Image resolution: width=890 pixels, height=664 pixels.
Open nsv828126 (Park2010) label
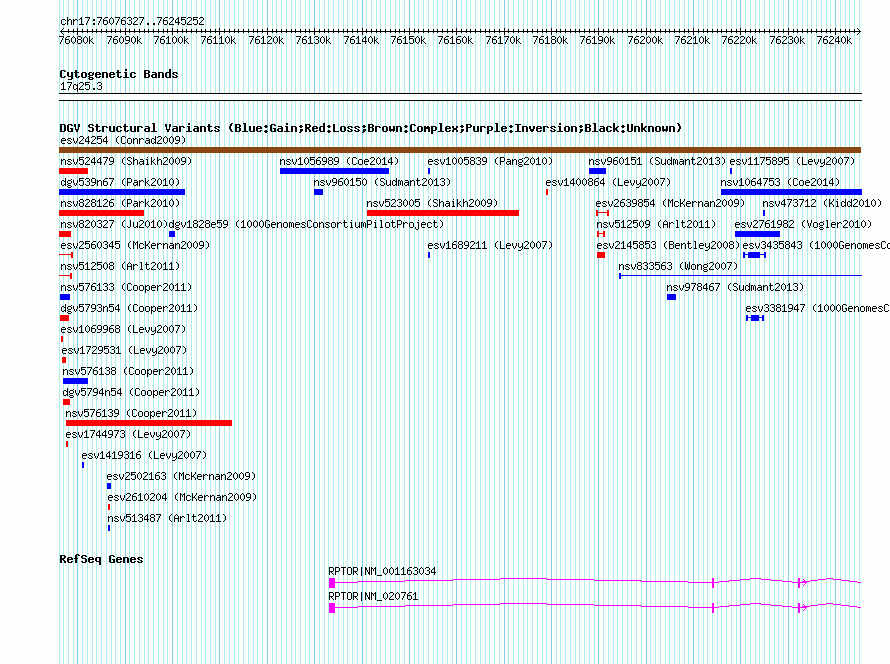[120, 203]
